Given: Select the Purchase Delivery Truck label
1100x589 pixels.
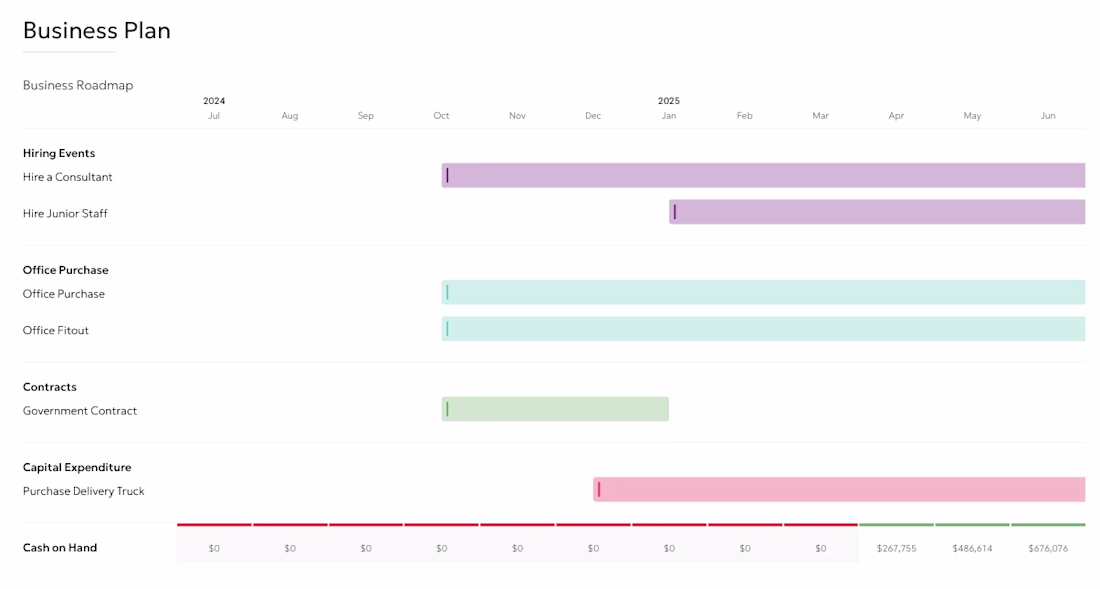Looking at the screenshot, I should coord(83,491).
